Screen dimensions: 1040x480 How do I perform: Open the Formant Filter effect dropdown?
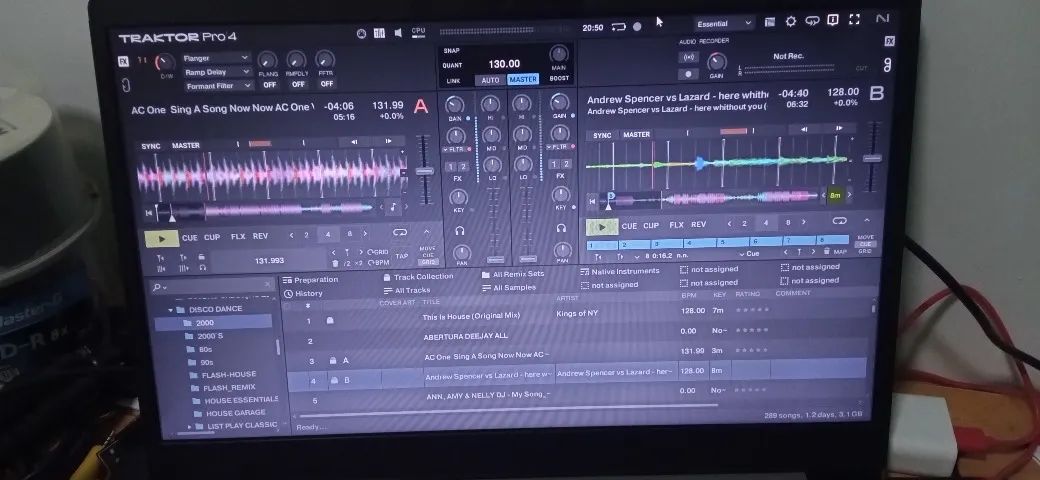219,86
